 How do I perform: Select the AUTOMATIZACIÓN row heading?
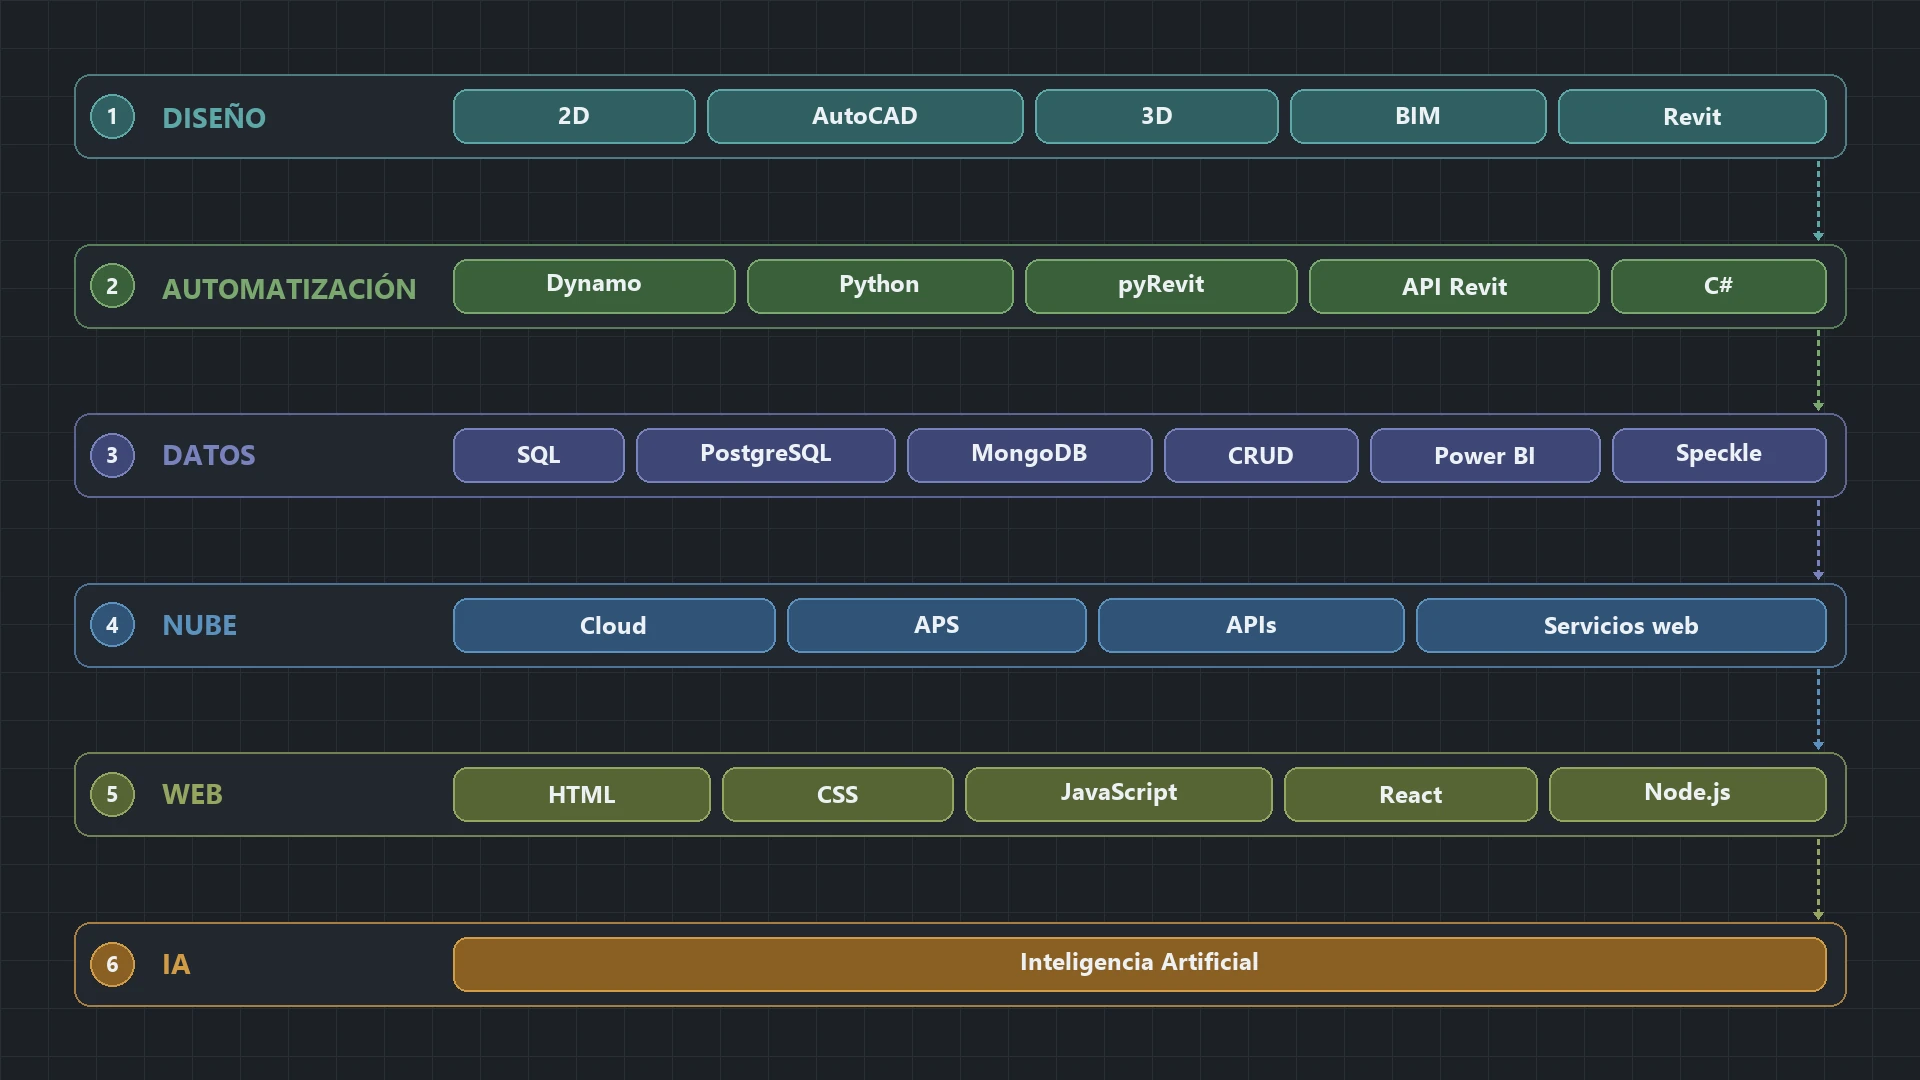289,288
